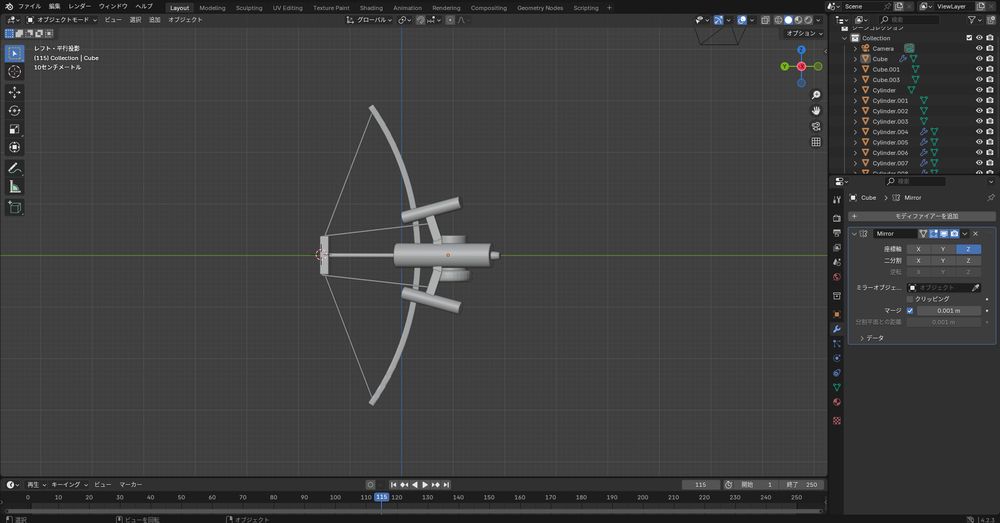Select the Transform tool
The image size is (1000, 523).
coord(15,147)
